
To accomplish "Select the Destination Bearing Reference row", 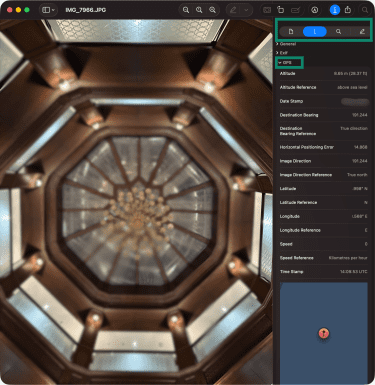I will tap(323, 131).
